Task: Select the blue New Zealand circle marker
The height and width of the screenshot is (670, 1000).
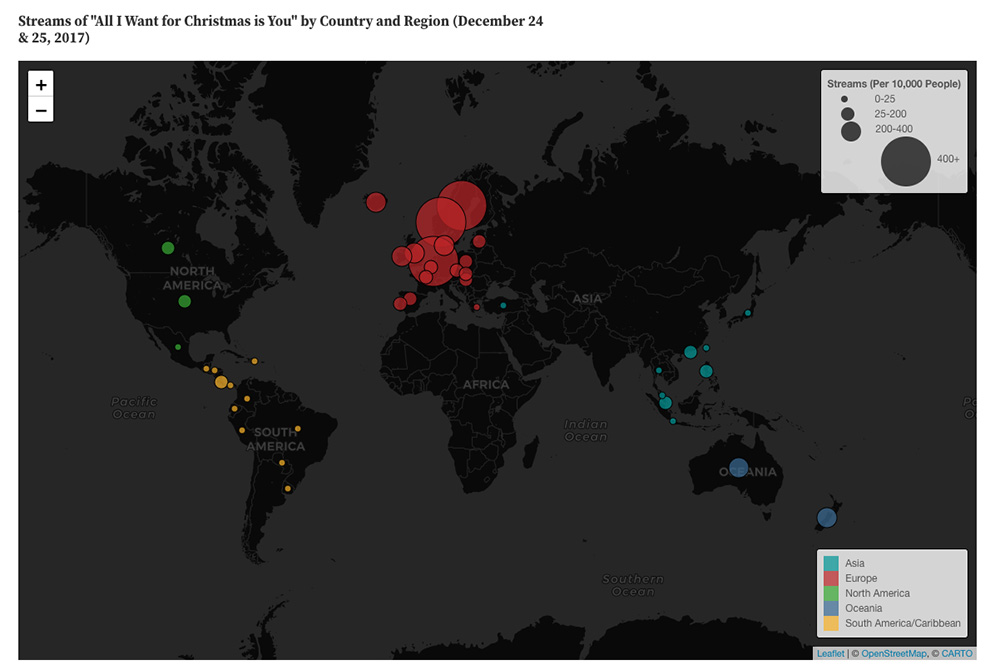Action: tap(826, 517)
